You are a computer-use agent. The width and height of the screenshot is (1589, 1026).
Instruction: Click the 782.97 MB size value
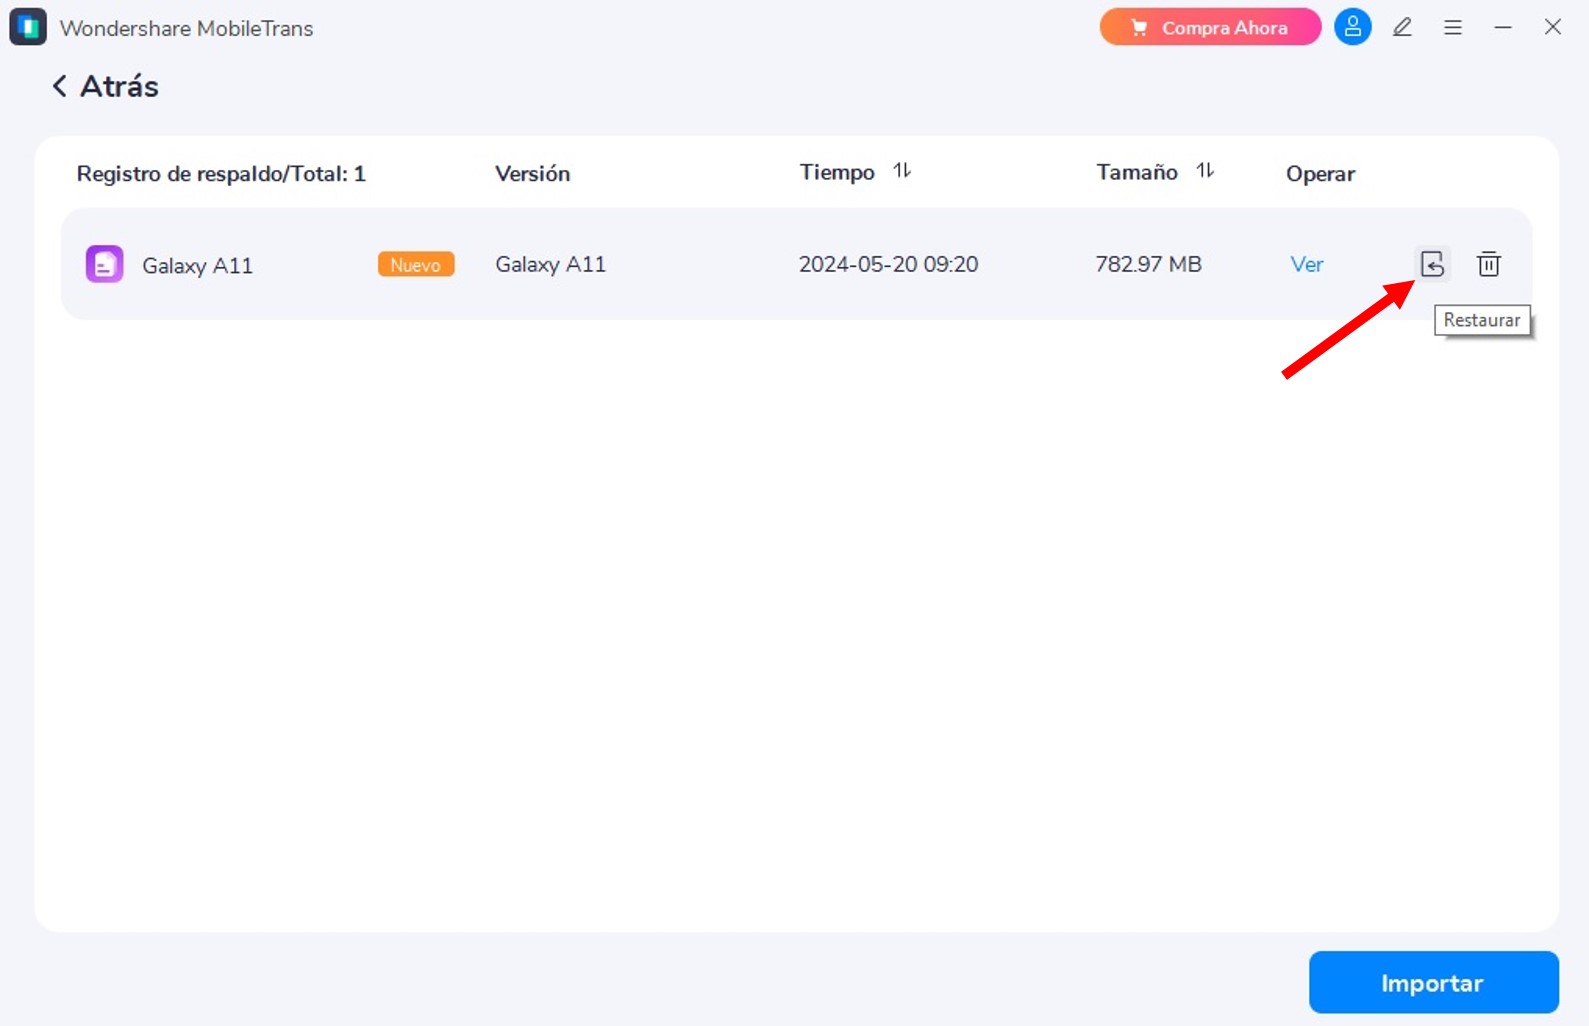[1148, 265]
